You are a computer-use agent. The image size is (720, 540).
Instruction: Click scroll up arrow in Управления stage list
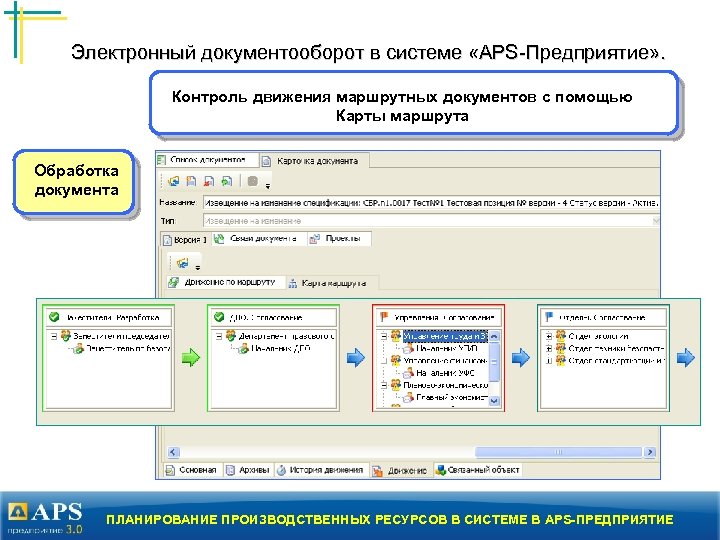[x=494, y=337]
